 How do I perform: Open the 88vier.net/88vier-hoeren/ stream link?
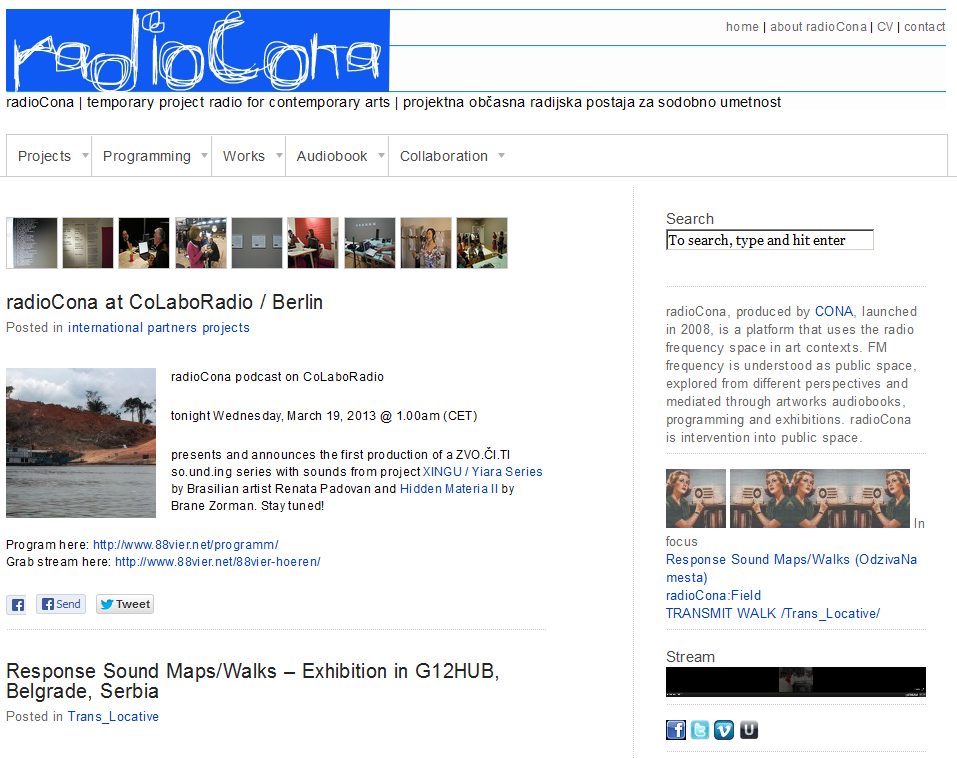point(217,561)
